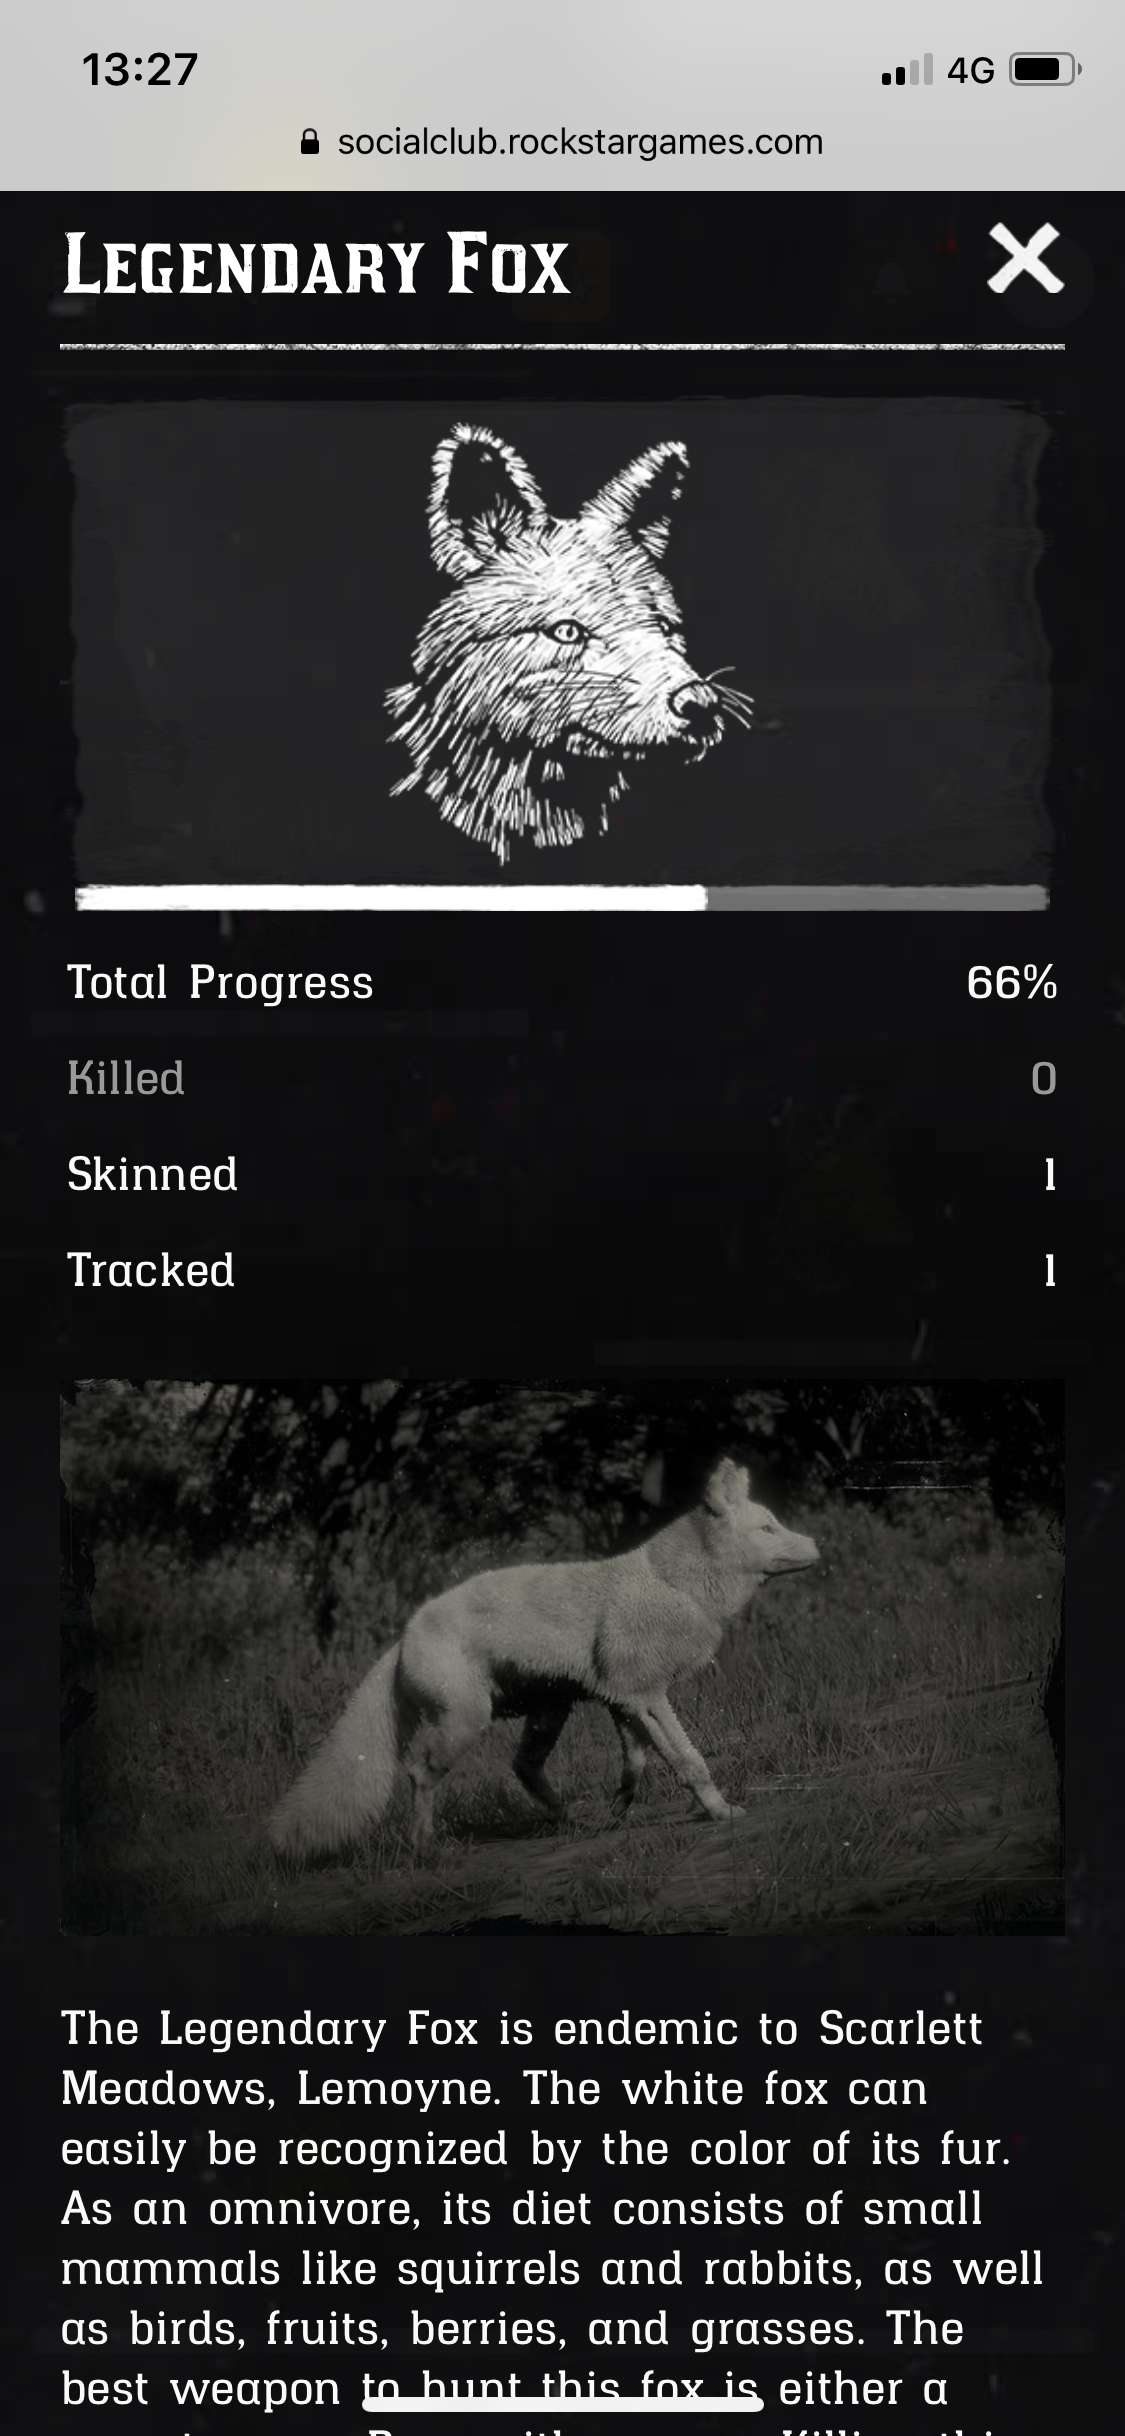1125x2436 pixels.
Task: Tap the Legendary Fox title heading
Action: (x=317, y=265)
